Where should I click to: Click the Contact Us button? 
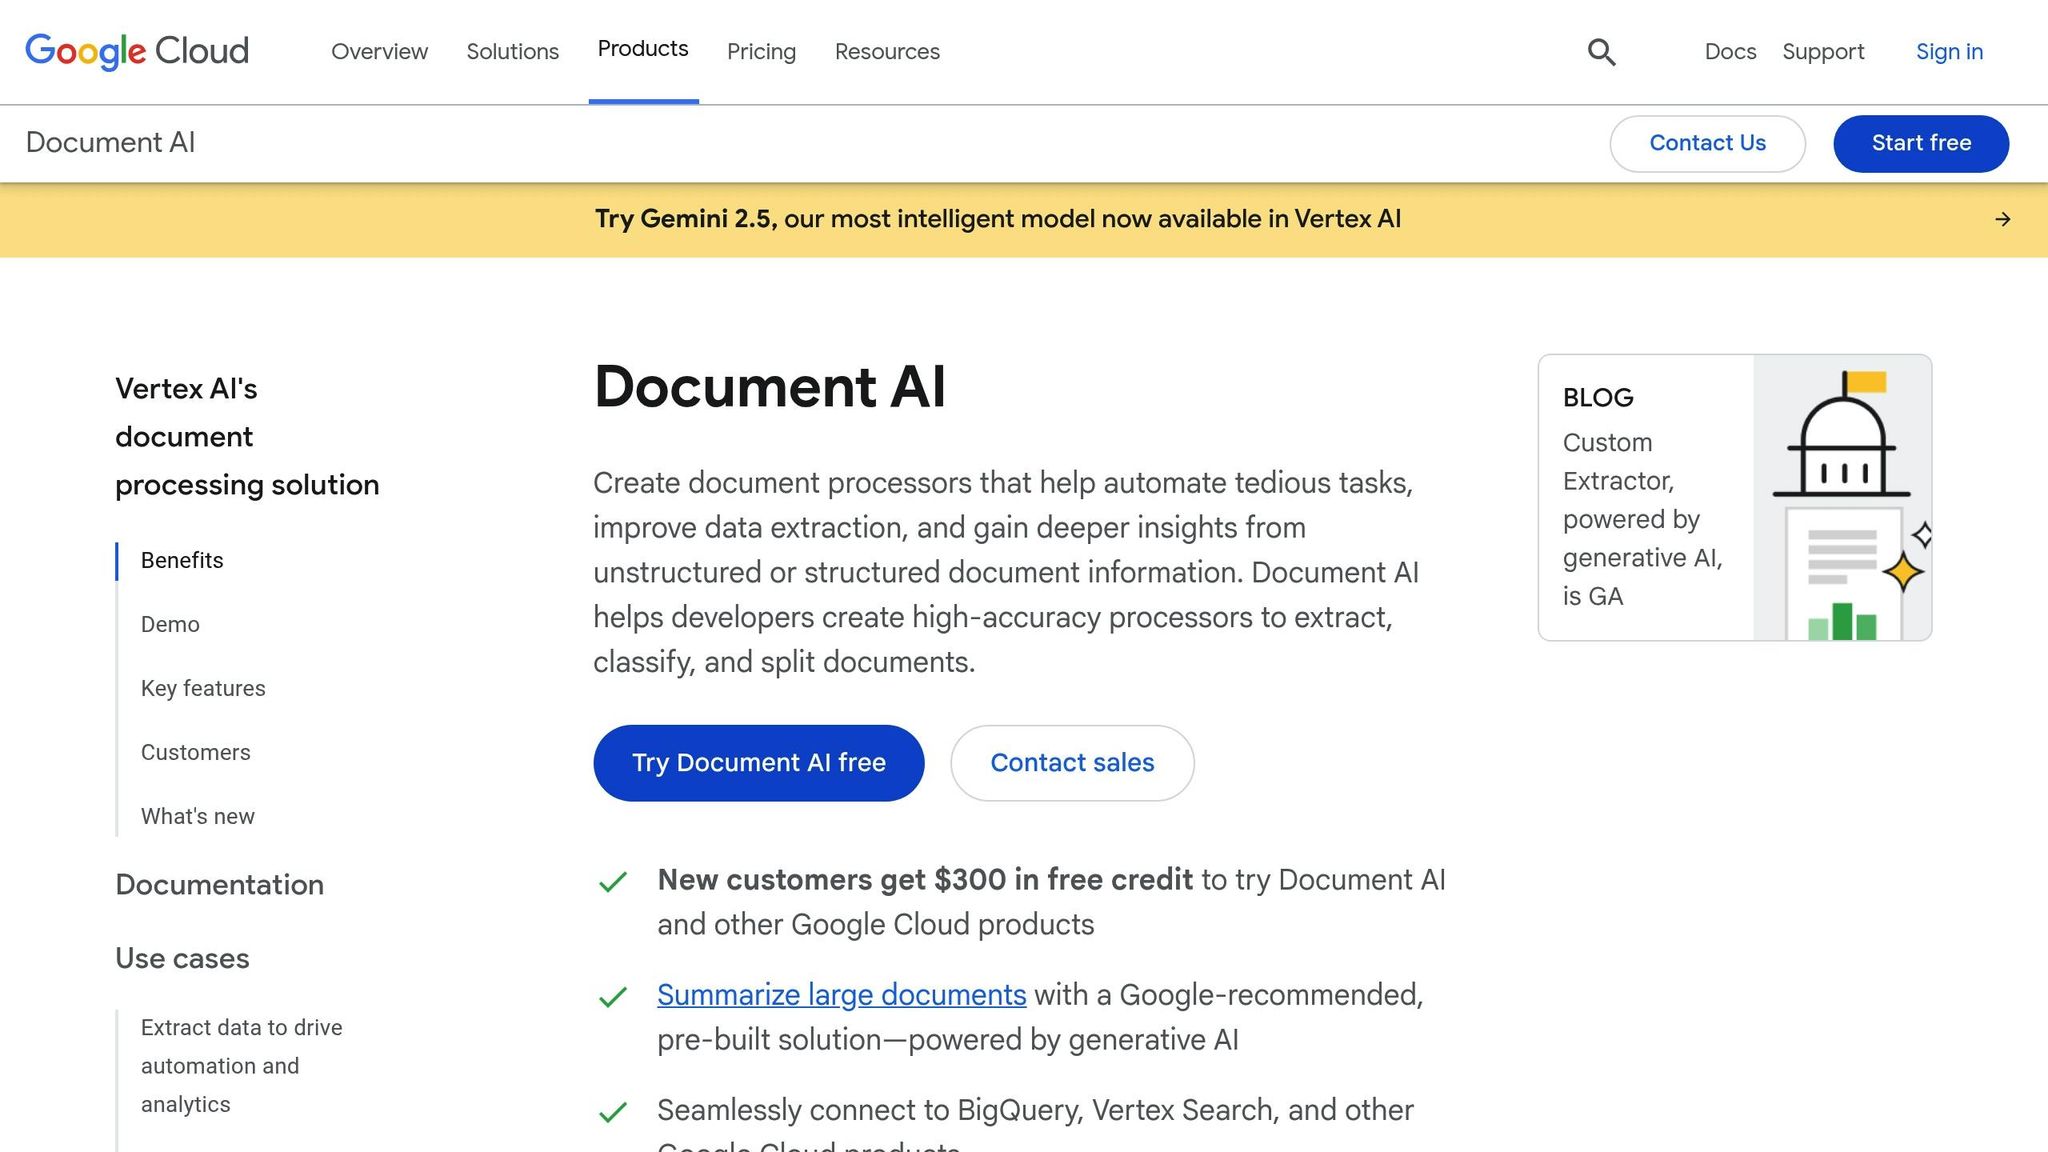(x=1707, y=143)
